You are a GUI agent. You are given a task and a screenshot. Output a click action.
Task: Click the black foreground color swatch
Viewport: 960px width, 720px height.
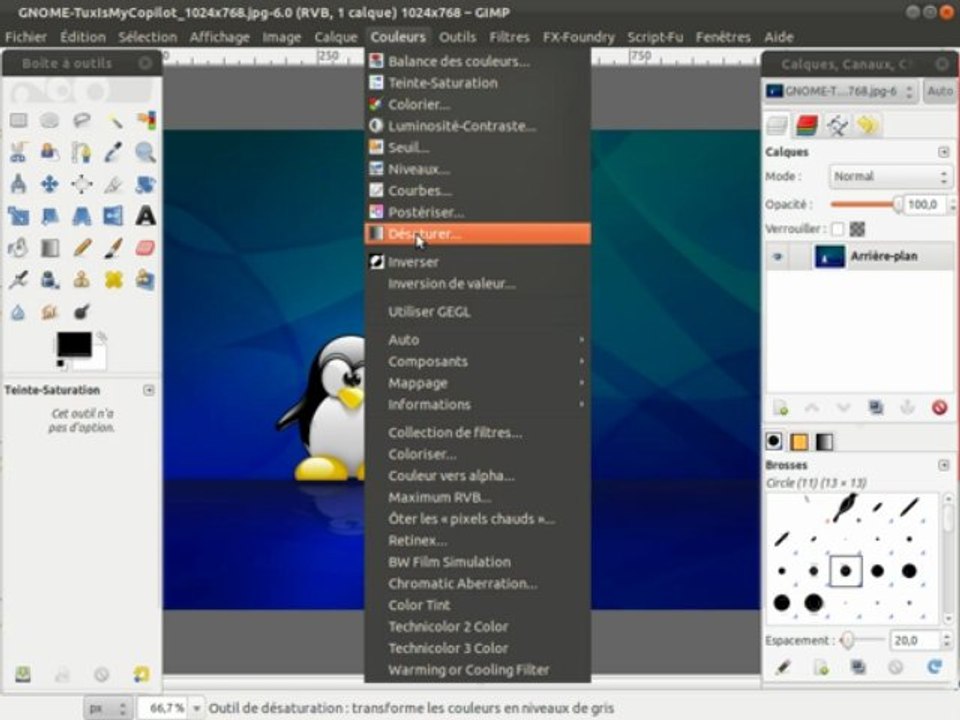coord(74,343)
